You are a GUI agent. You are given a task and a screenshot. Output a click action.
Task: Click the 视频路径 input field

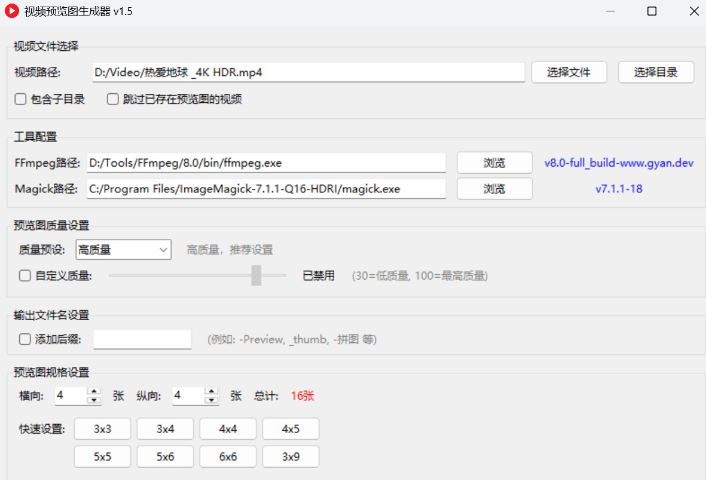click(307, 72)
